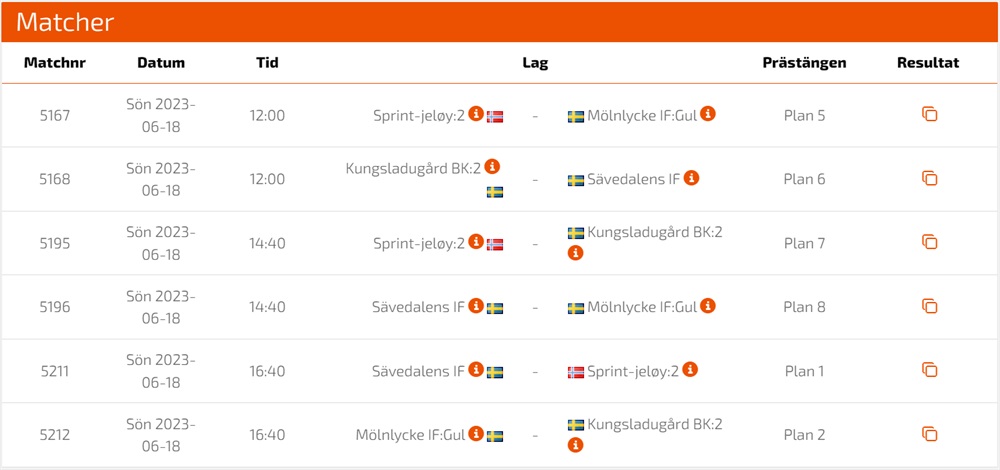Click the Datum column header
This screenshot has width=1000, height=470.
coord(161,62)
